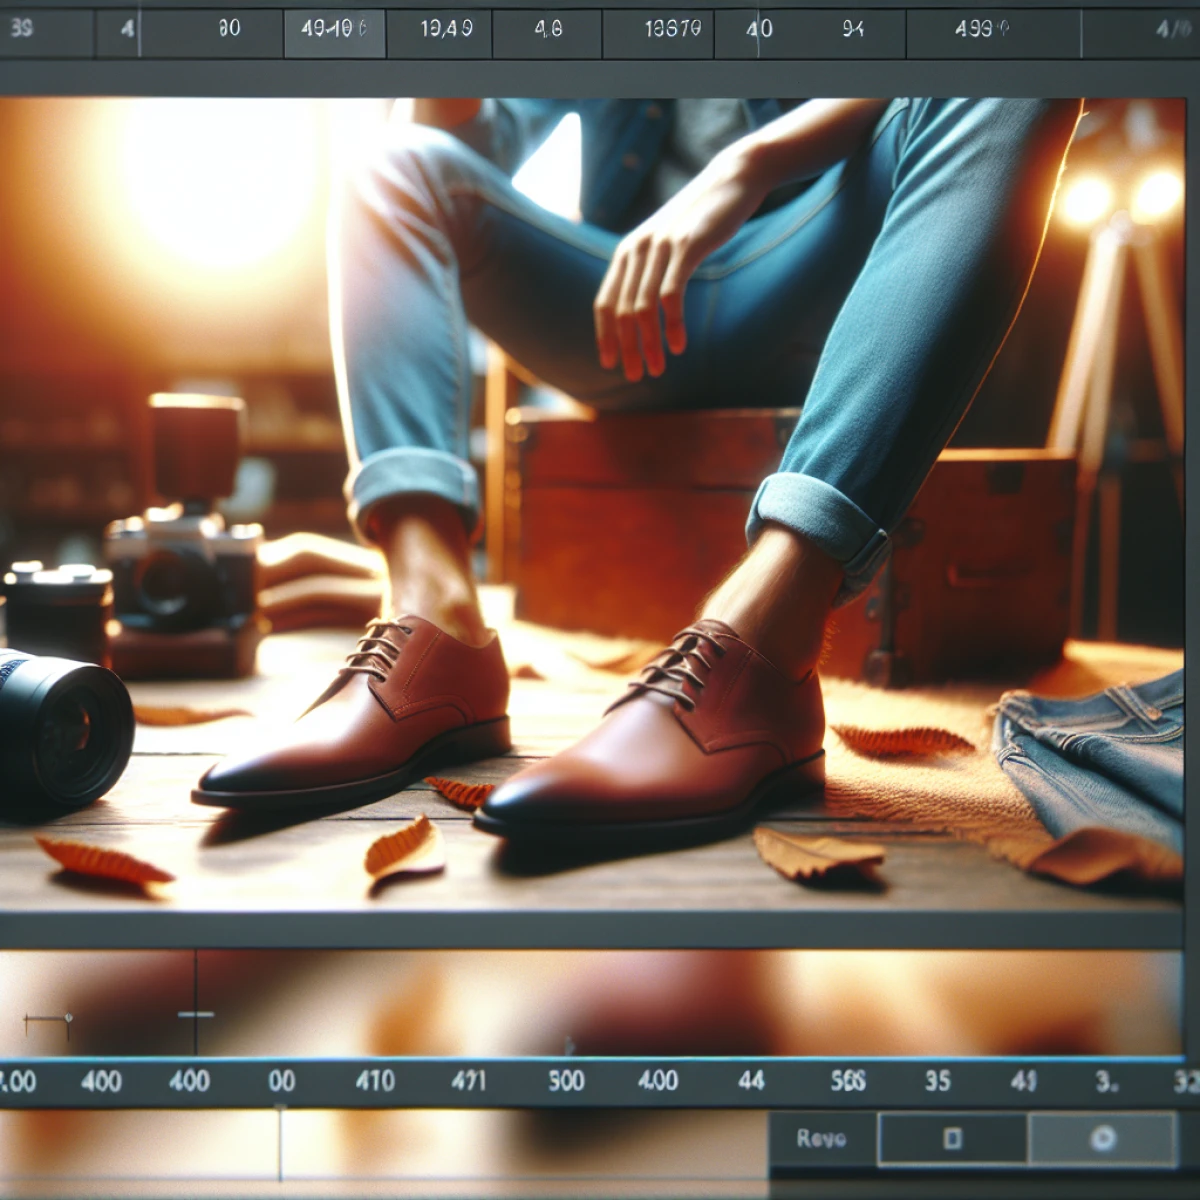Click the square icon button beside Reyo
This screenshot has width=1200, height=1200.
coord(952,1138)
